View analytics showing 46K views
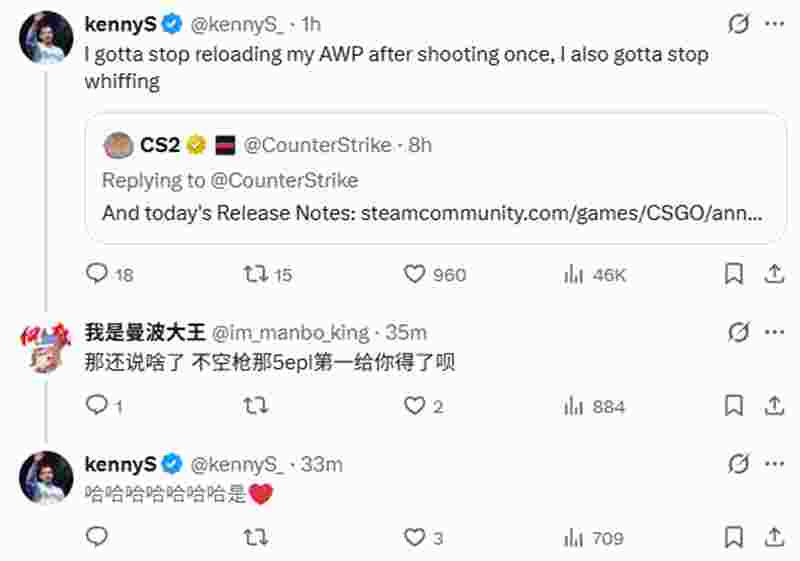This screenshot has height=561, width=800. tap(574, 273)
